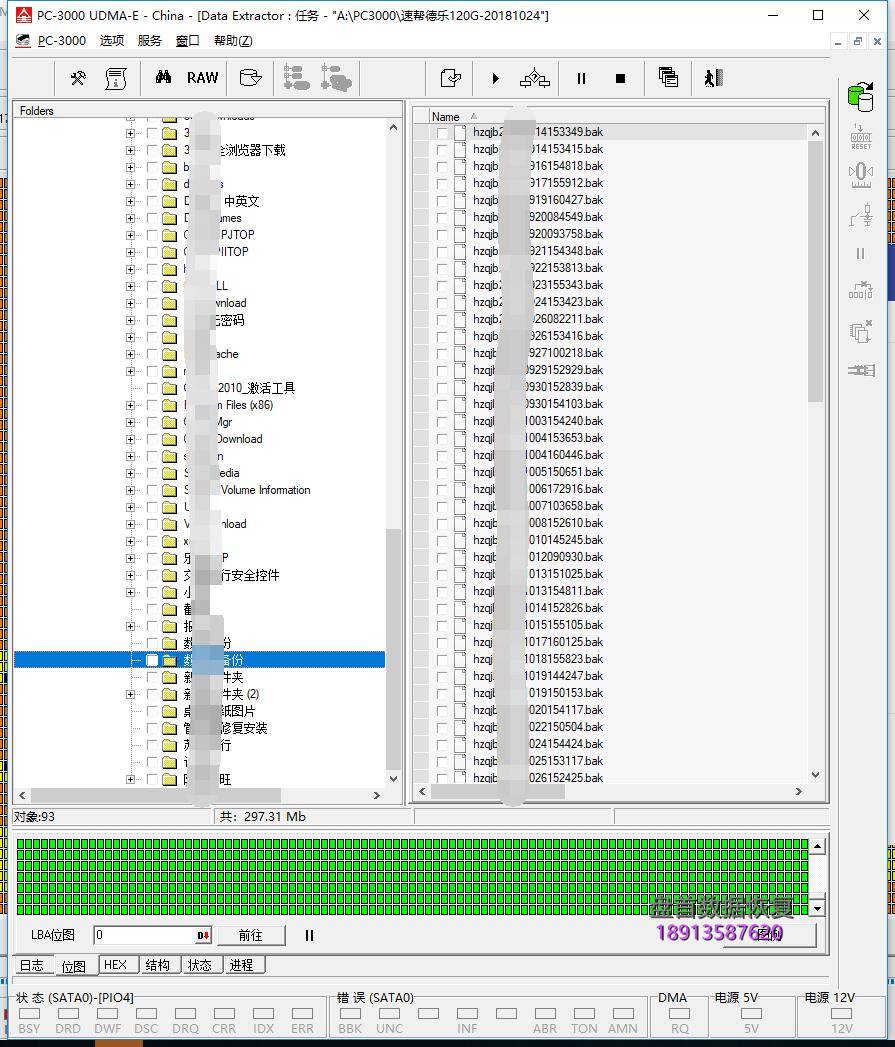Screen dimensions: 895x1047
Task: Expand the Files (x86) folder node
Action: 130,405
